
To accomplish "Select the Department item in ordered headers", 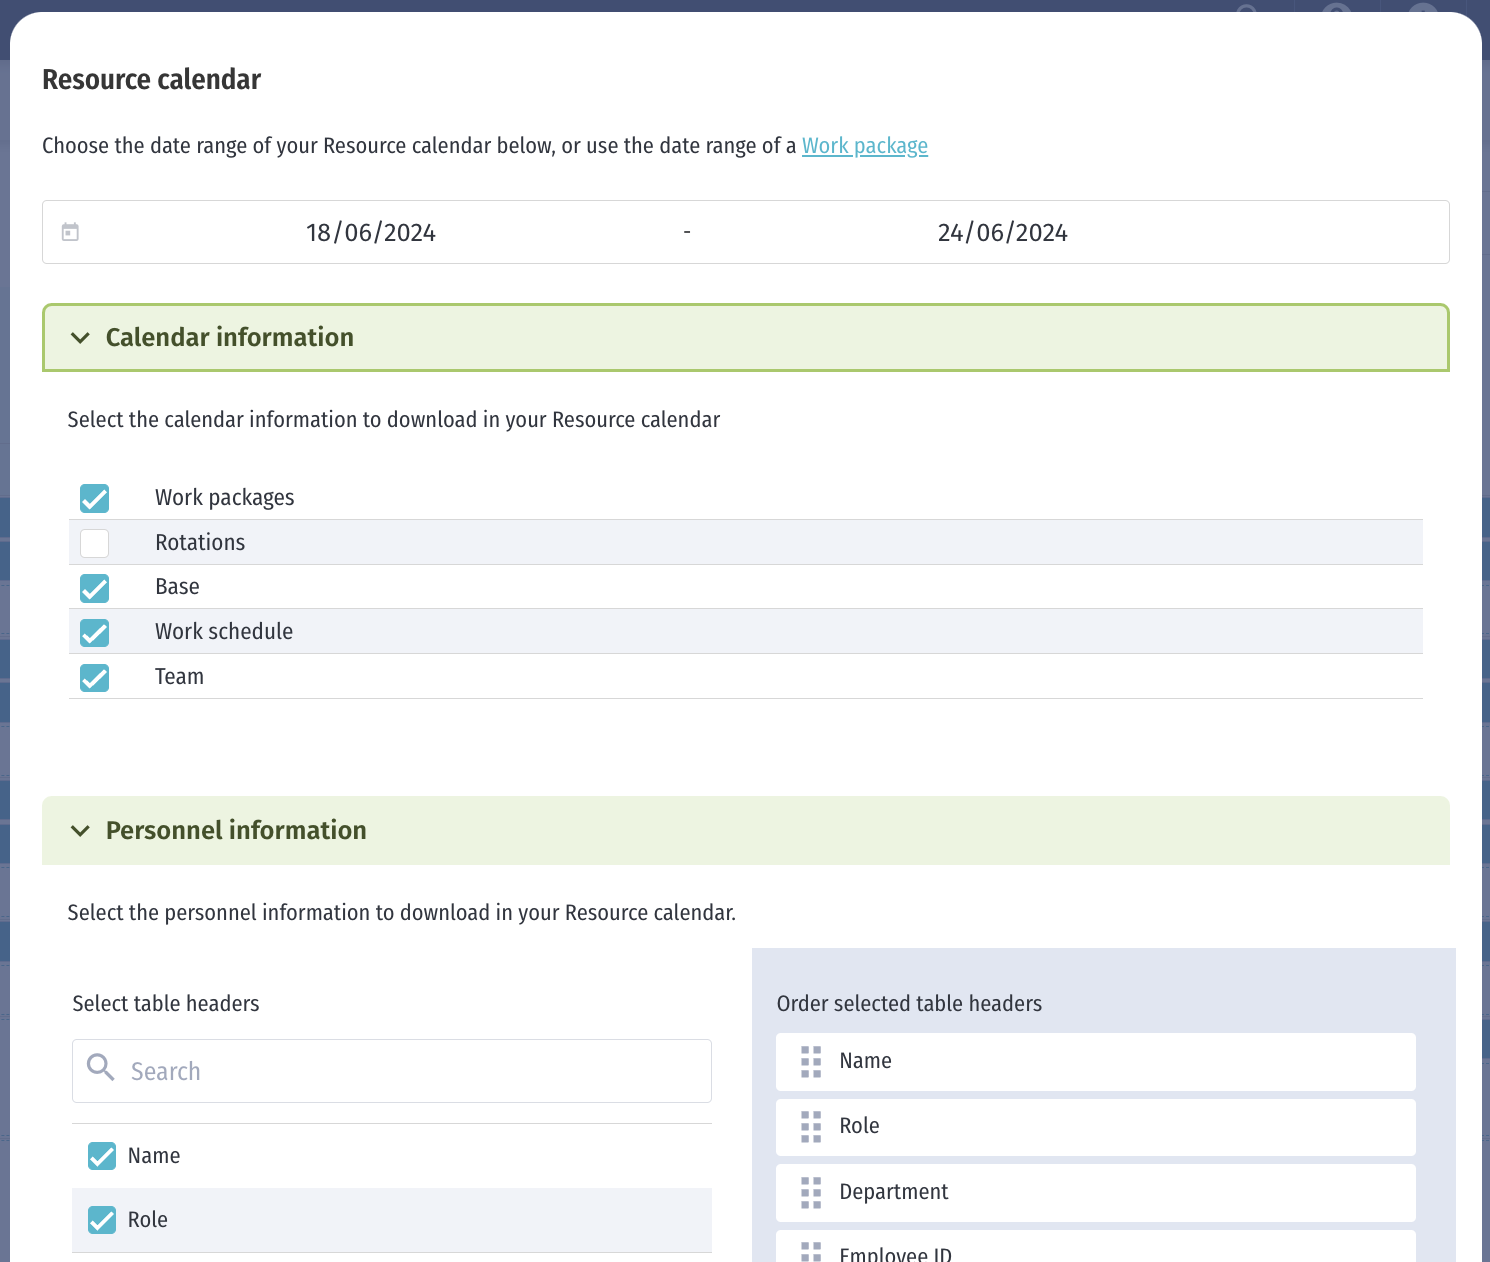I will pos(1096,1192).
